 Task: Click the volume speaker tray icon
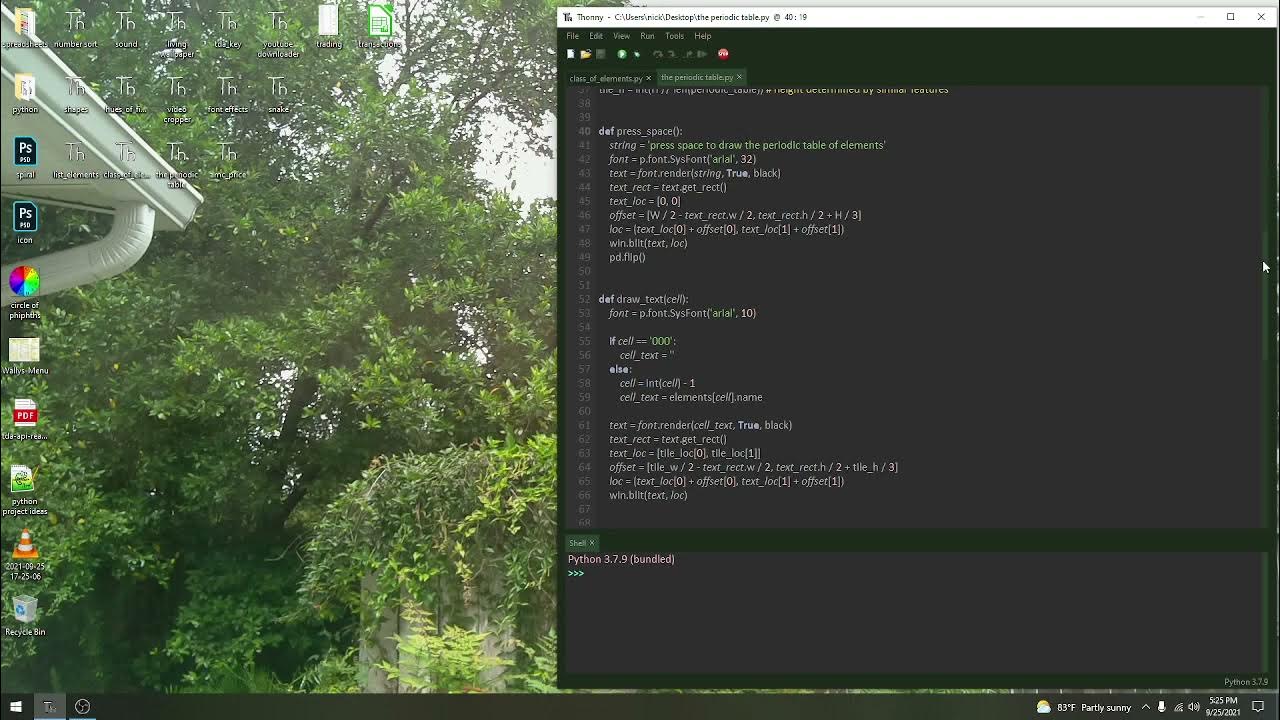pyautogui.click(x=1193, y=707)
